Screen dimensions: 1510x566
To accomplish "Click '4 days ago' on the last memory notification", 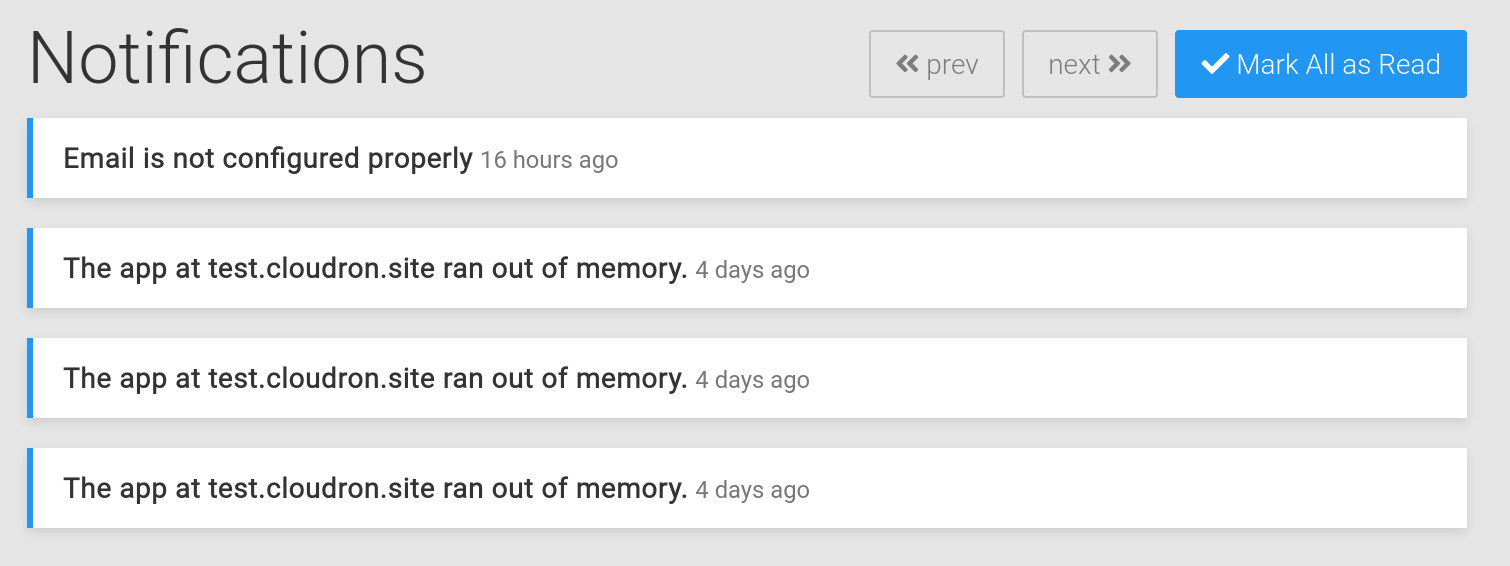I will coord(752,490).
